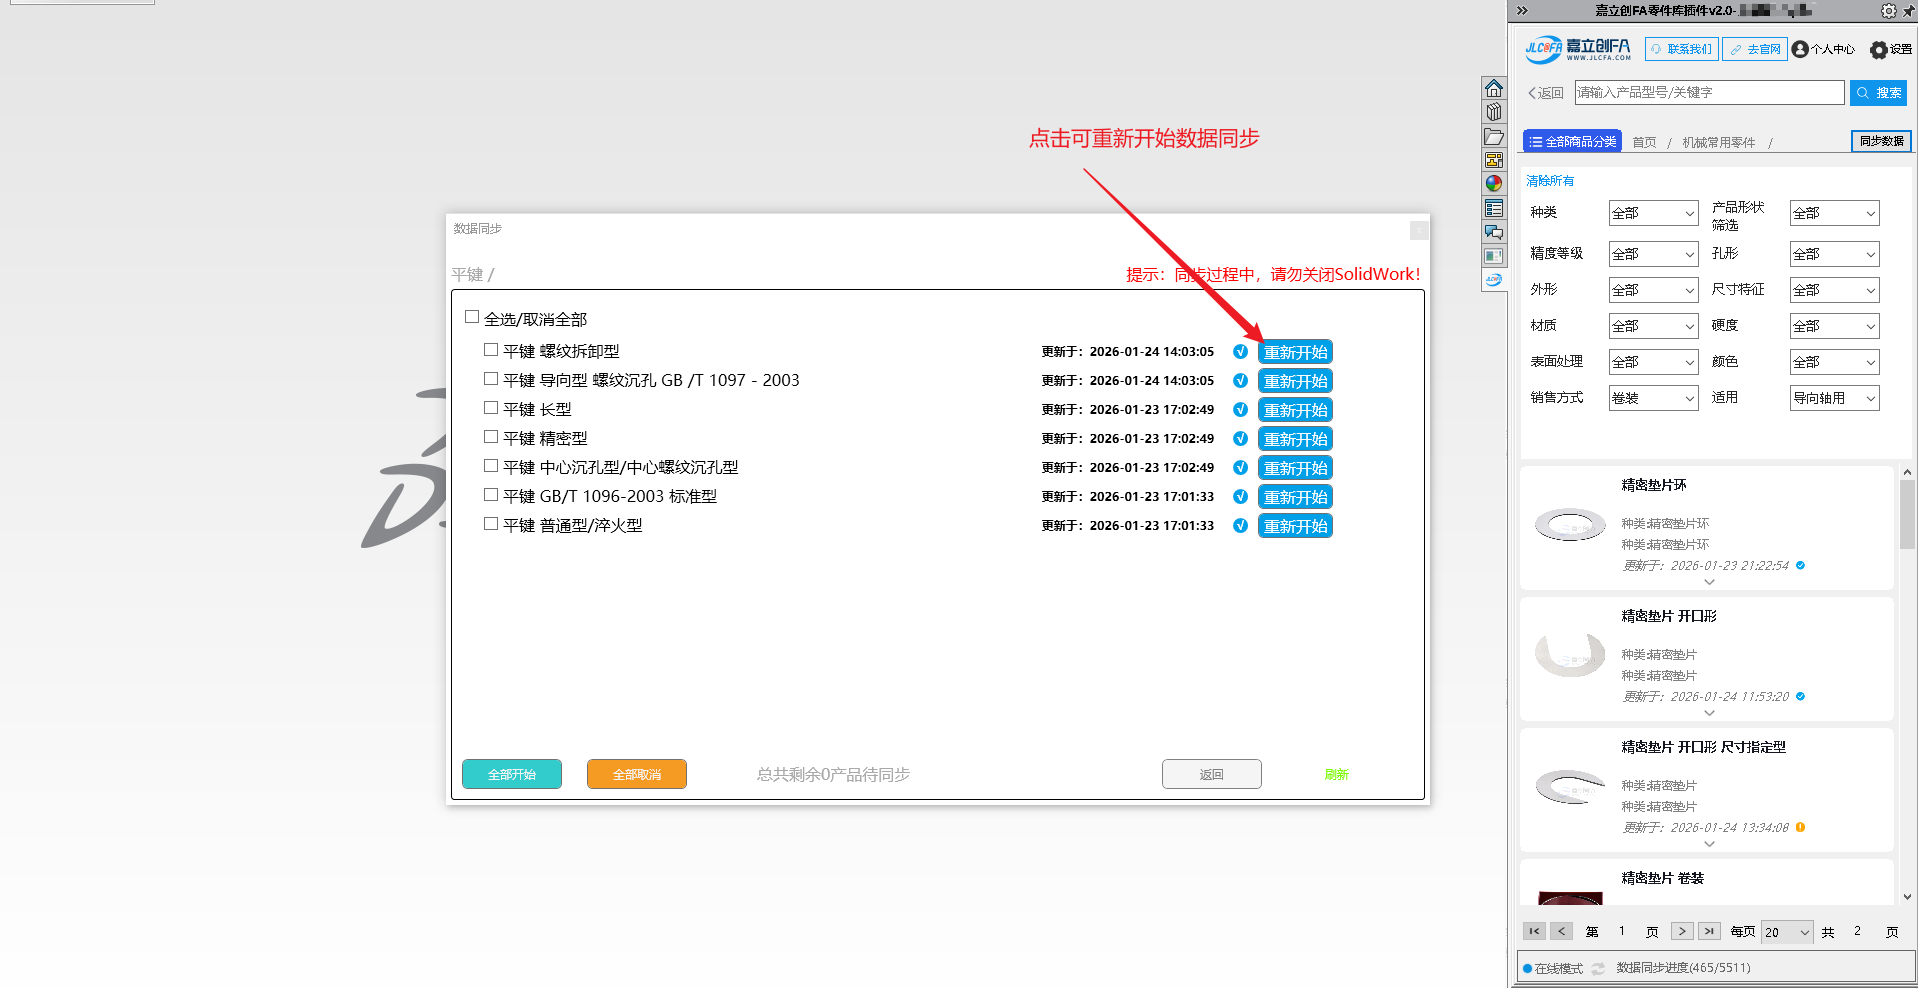Viewport: 1918px width, 989px height.
Task: Click the product keyword search input field
Action: [1708, 92]
